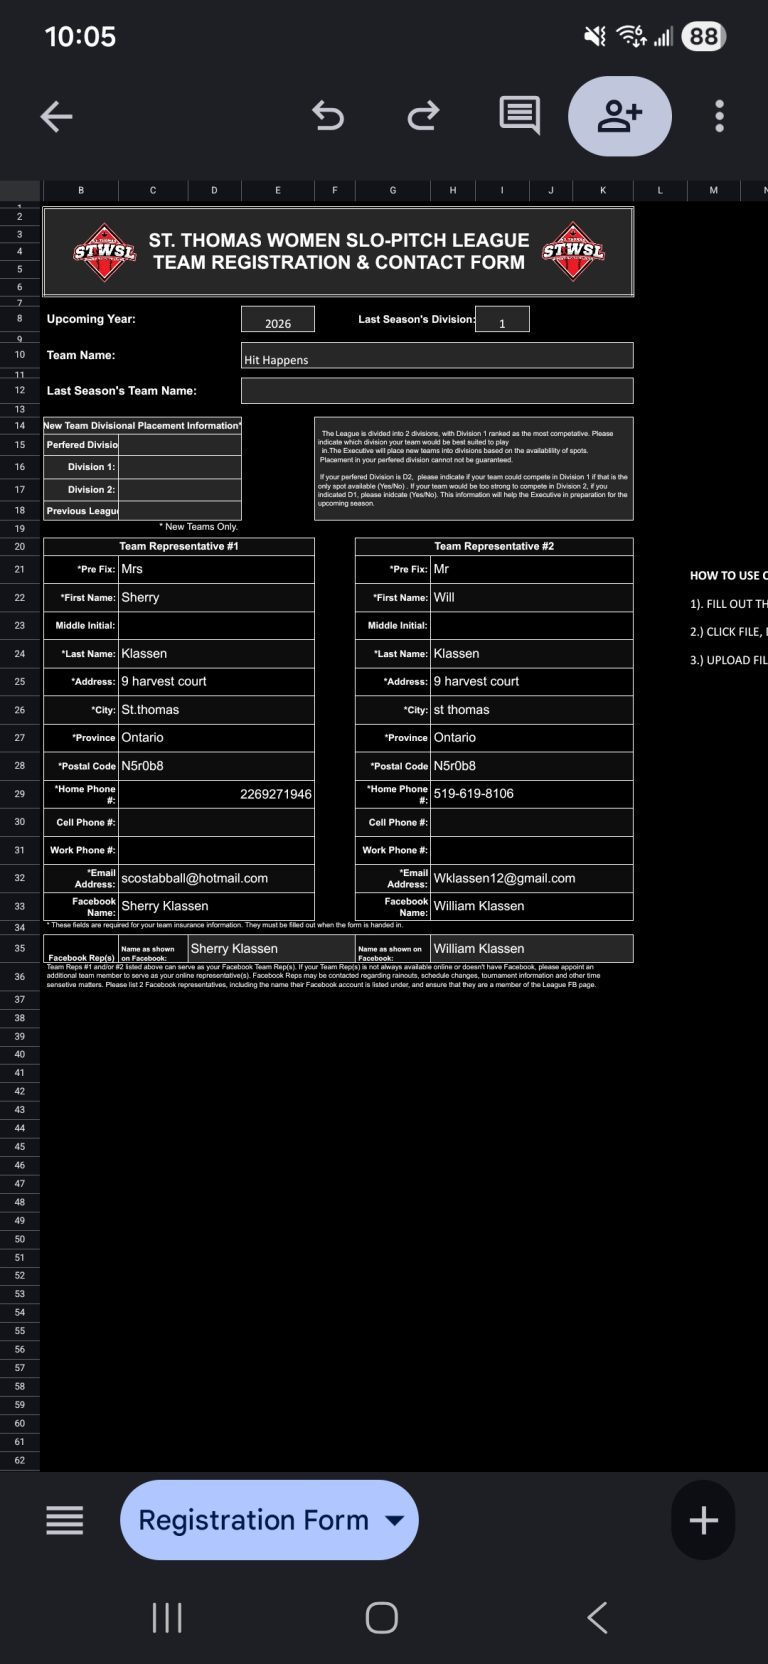Image resolution: width=768 pixels, height=1664 pixels.
Task: Select Rep #2 City cell 'st thomas'
Action: [532, 709]
